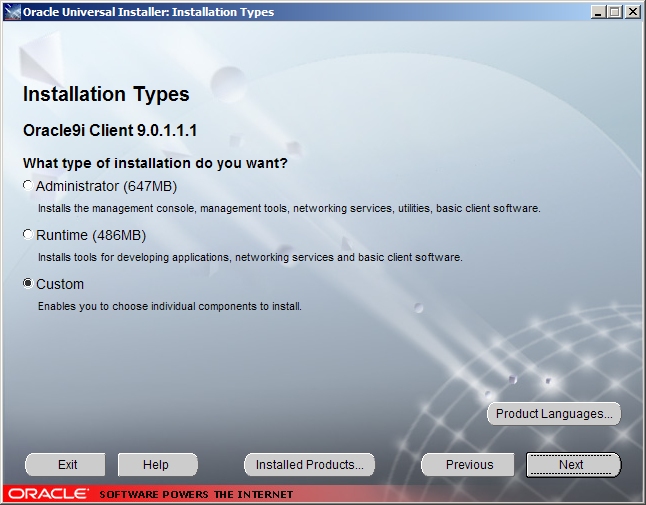
Task: Click 'SOFTWARE POWERS THE INTERNET' slogan
Action: click(x=196, y=494)
